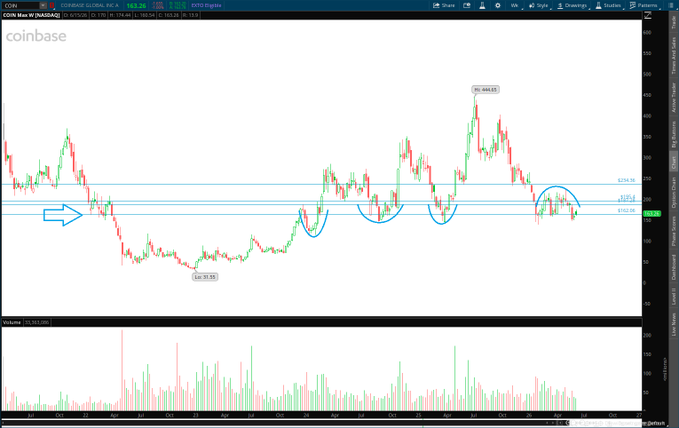Click the $234.56 price level label

click(626, 180)
